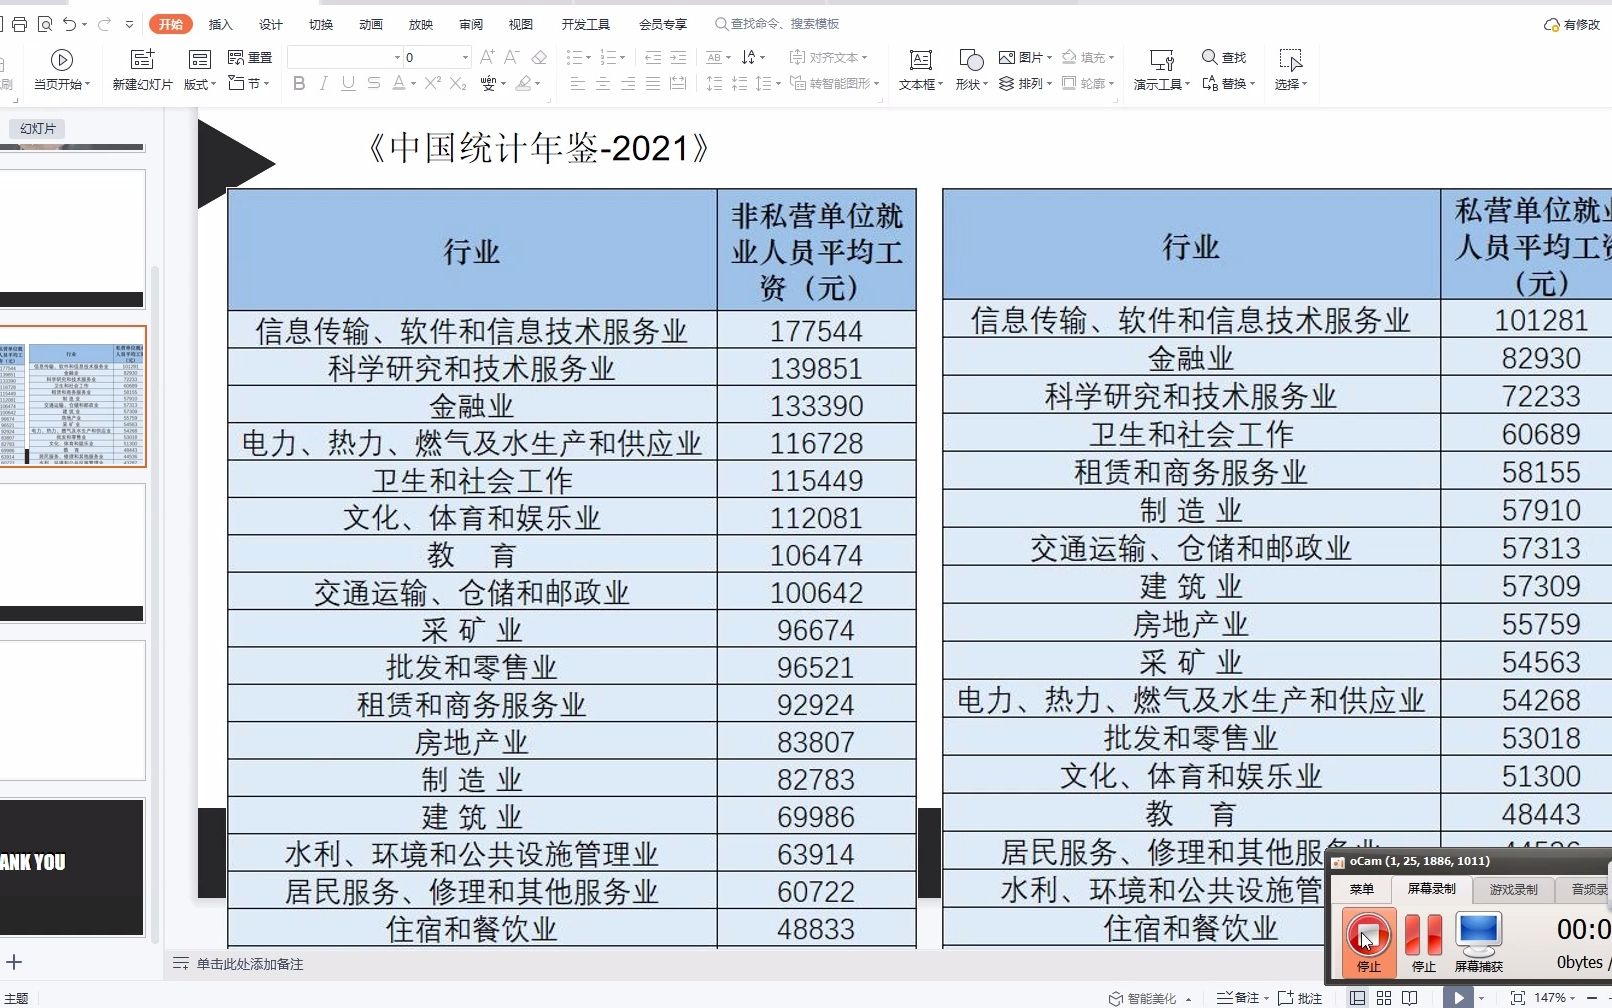Image resolution: width=1612 pixels, height=1008 pixels.
Task: Center align text
Action: (603, 83)
